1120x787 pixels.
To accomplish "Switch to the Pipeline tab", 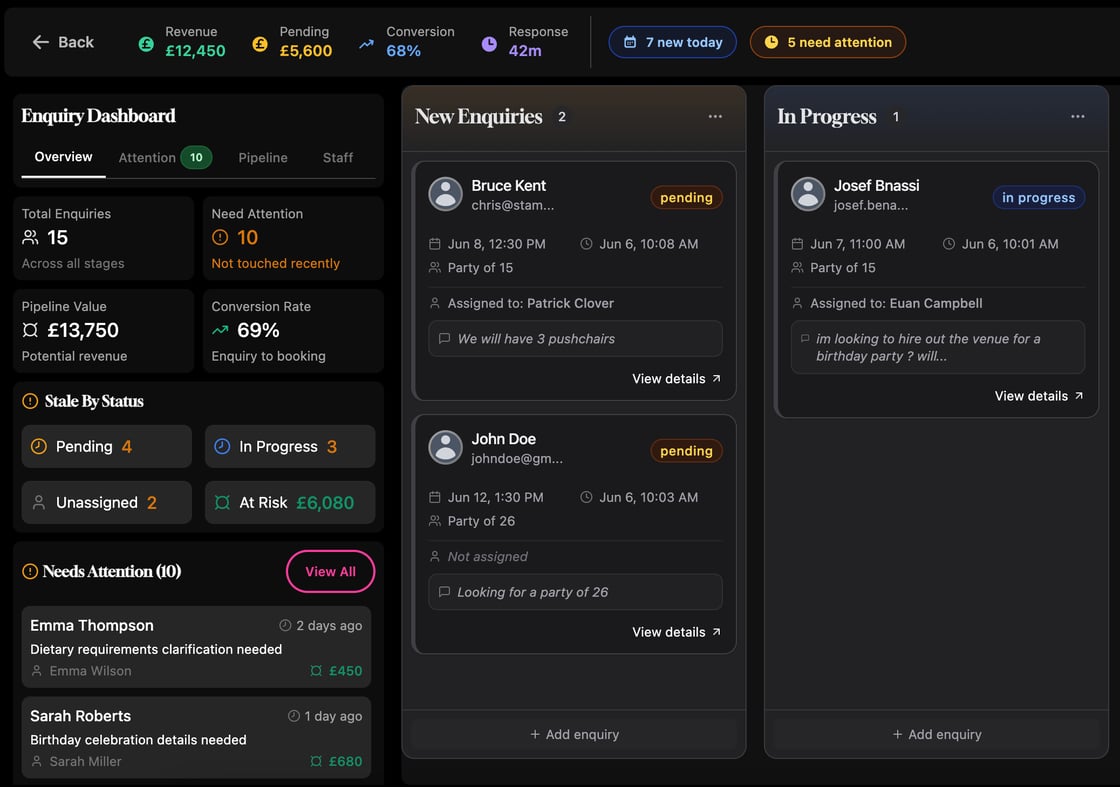I will (263, 158).
